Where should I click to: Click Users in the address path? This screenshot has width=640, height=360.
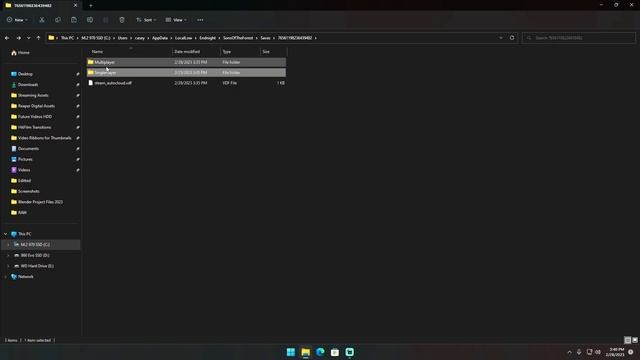122,38
